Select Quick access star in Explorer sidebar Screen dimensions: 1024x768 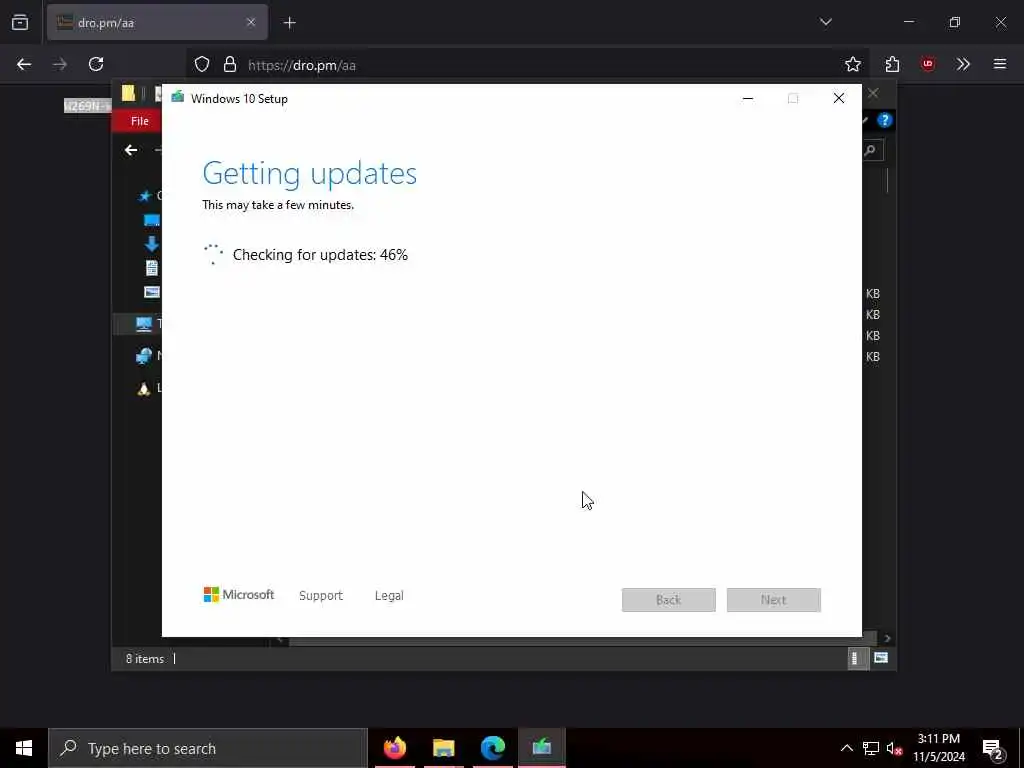click(x=145, y=196)
